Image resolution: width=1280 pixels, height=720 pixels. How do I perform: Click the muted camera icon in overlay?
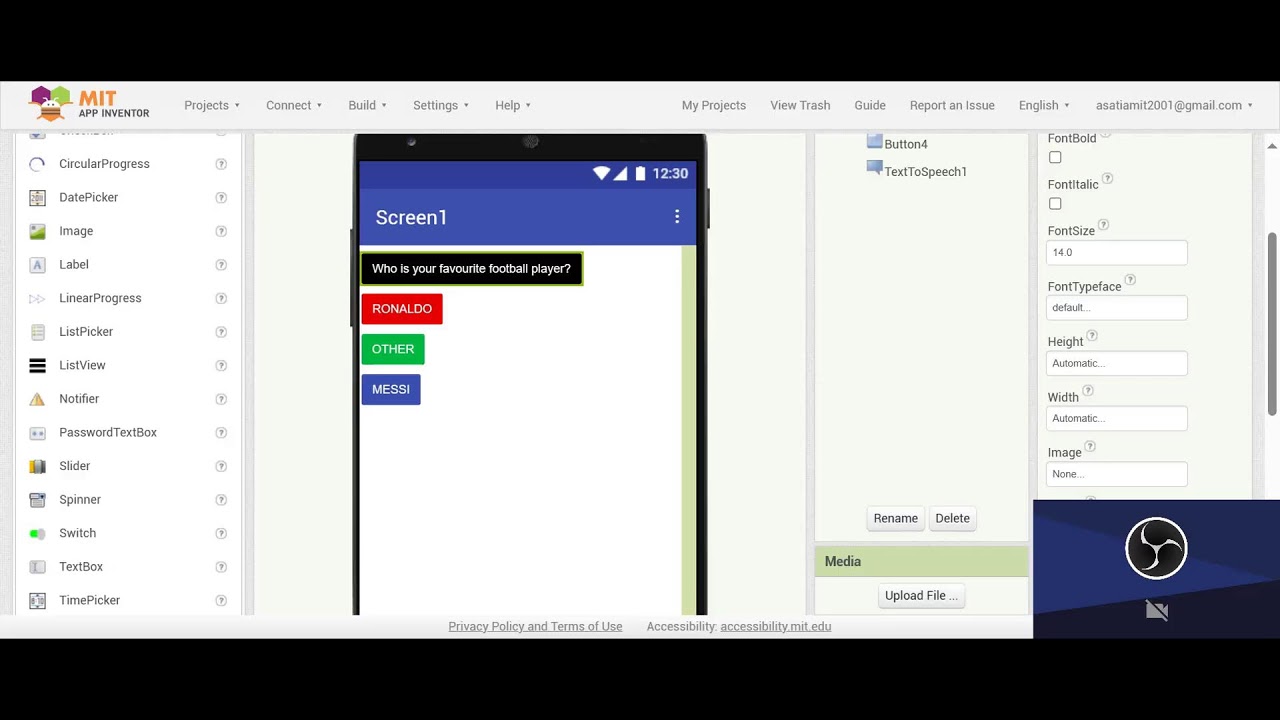pyautogui.click(x=1157, y=610)
